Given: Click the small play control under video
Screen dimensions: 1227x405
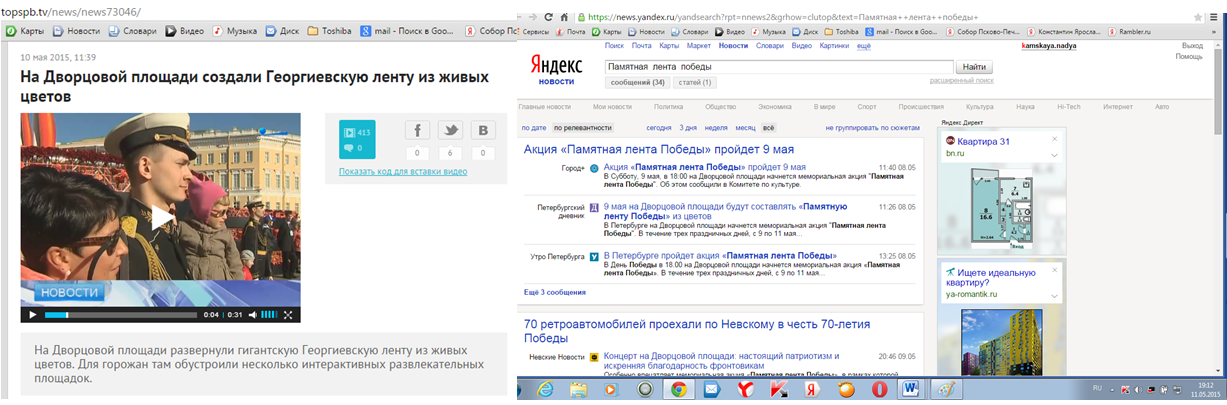Looking at the screenshot, I should click(32, 315).
